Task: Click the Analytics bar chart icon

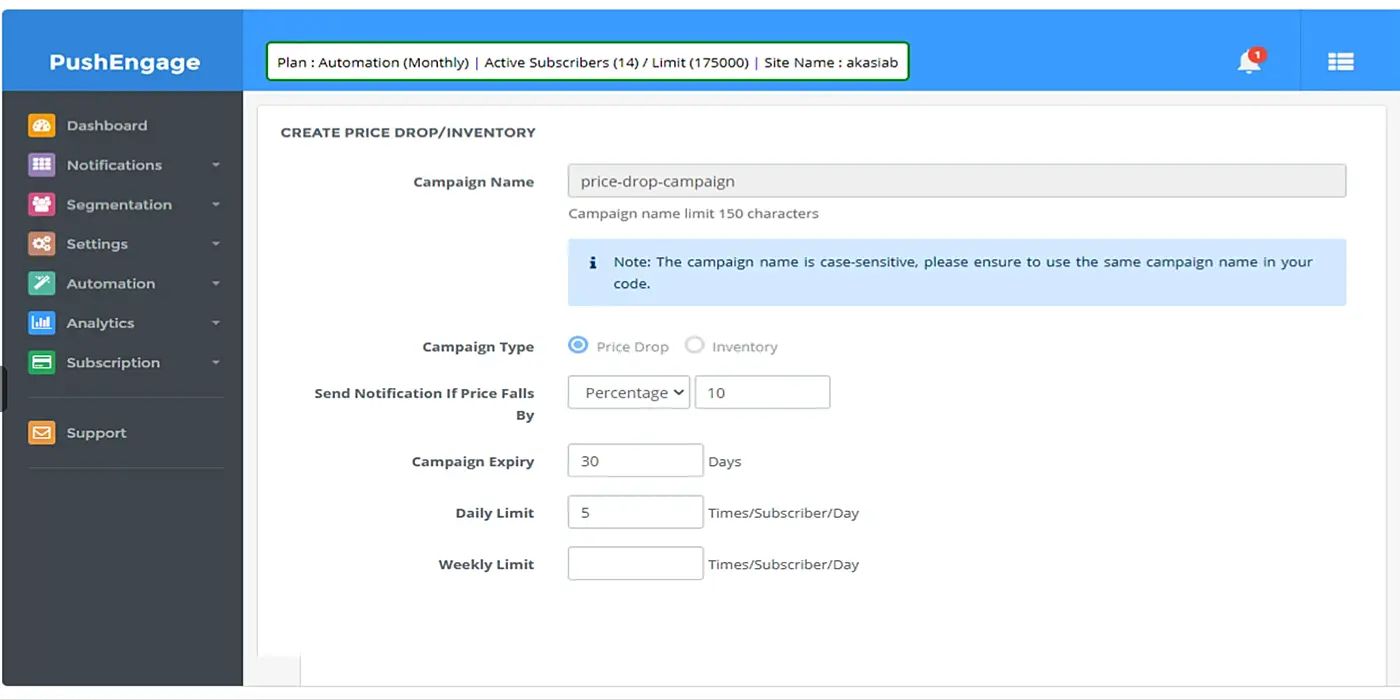Action: [41, 323]
